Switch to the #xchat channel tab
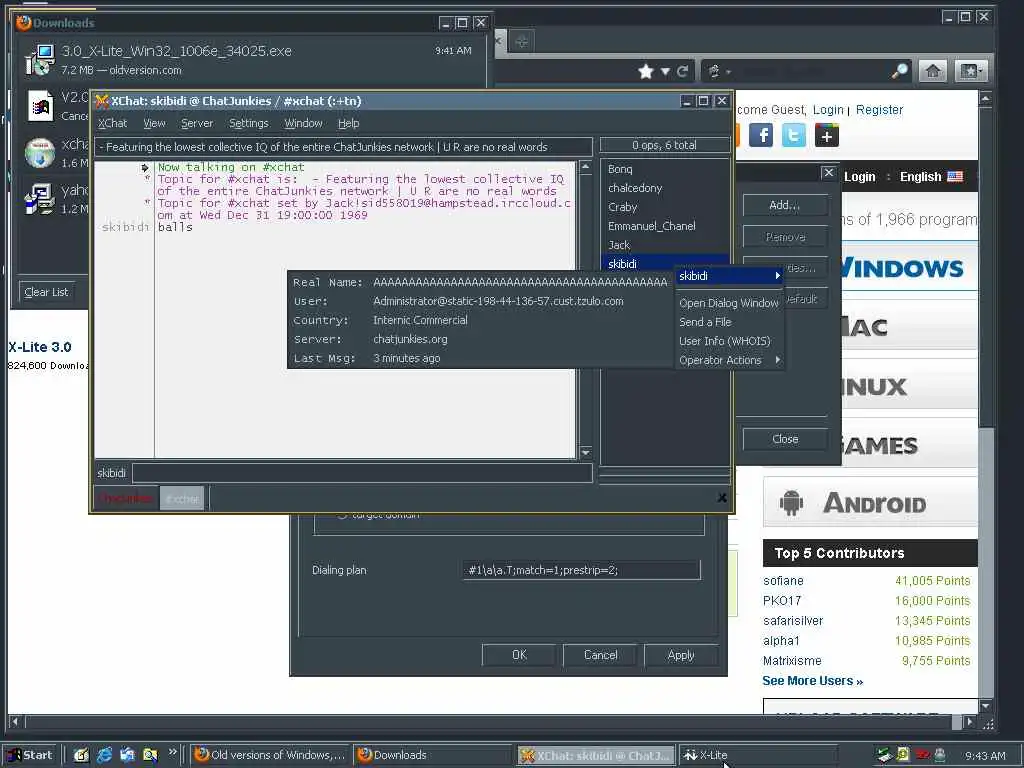Screen dimensions: 1024x768 [182, 499]
